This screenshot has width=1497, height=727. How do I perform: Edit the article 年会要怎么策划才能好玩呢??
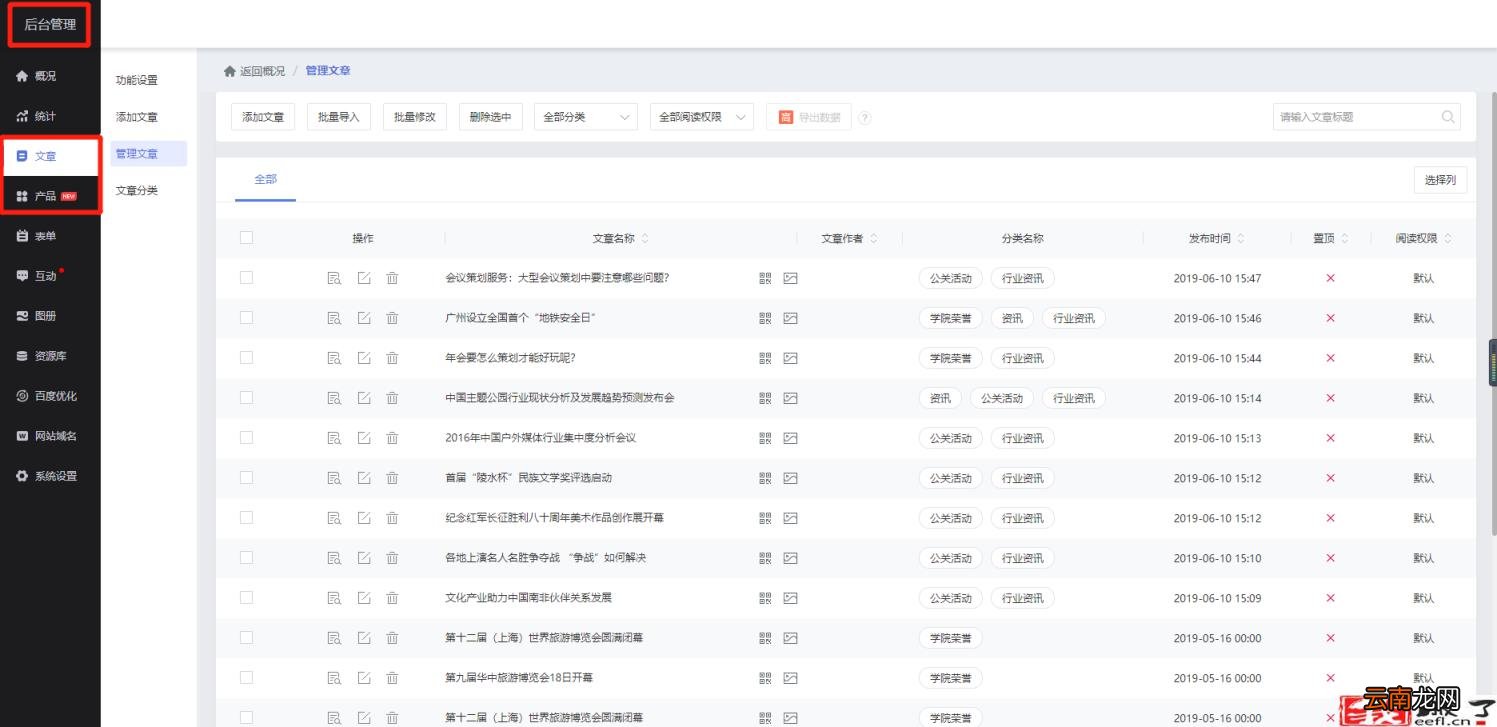pyautogui.click(x=364, y=358)
